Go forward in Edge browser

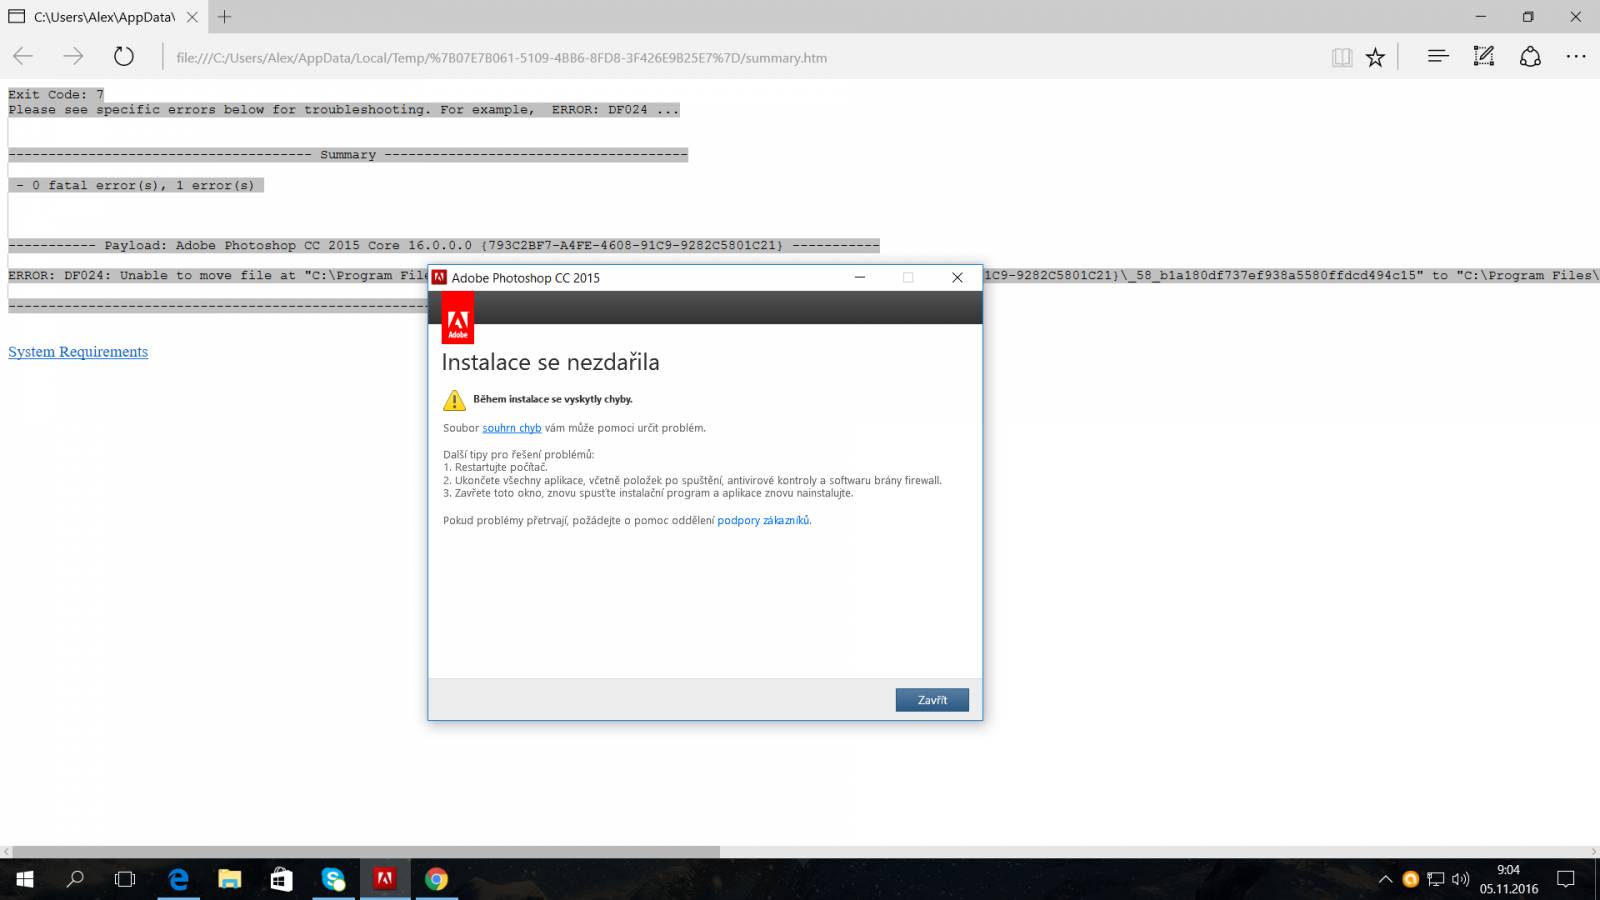click(73, 57)
